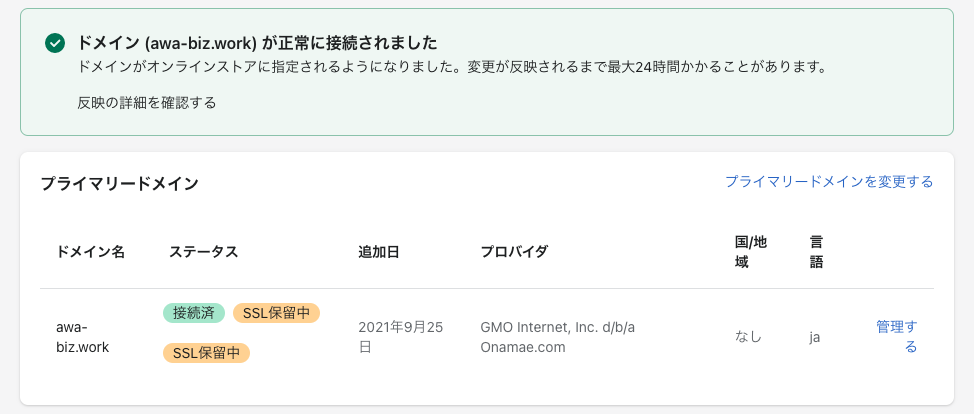Screen dimensions: 974x414
Task: Click the 言語 column header
Action: click(x=816, y=252)
